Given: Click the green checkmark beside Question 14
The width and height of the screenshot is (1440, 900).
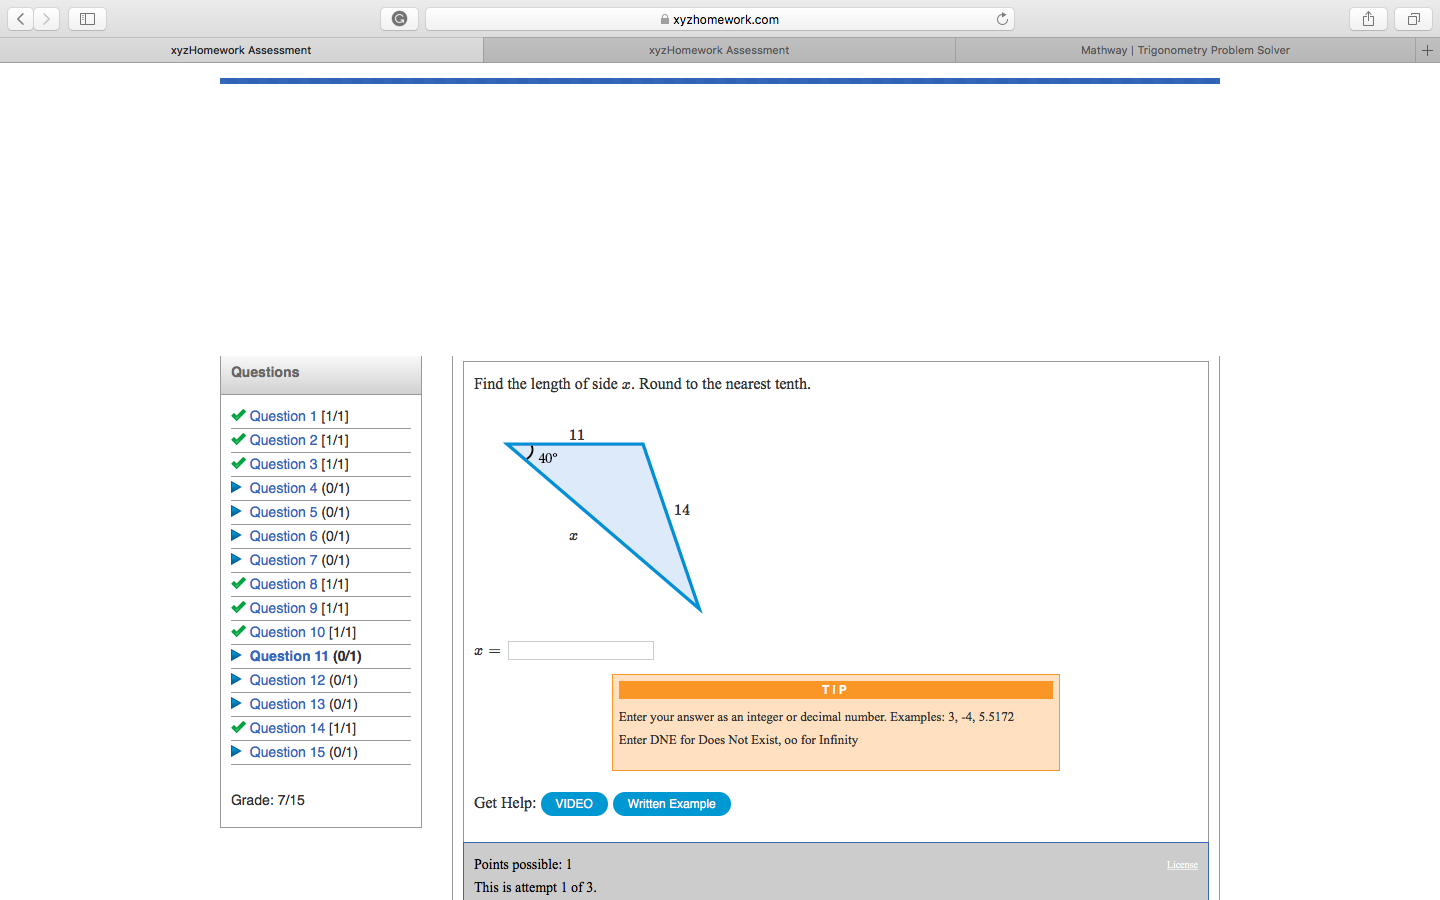Looking at the screenshot, I should [x=237, y=727].
